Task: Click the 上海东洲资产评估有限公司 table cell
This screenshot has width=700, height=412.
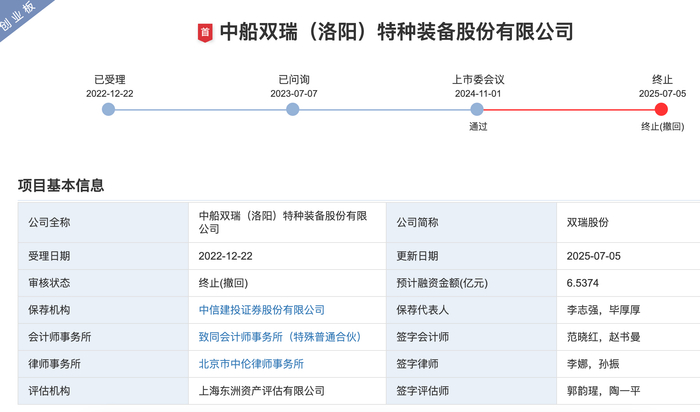Action: pyautogui.click(x=264, y=391)
